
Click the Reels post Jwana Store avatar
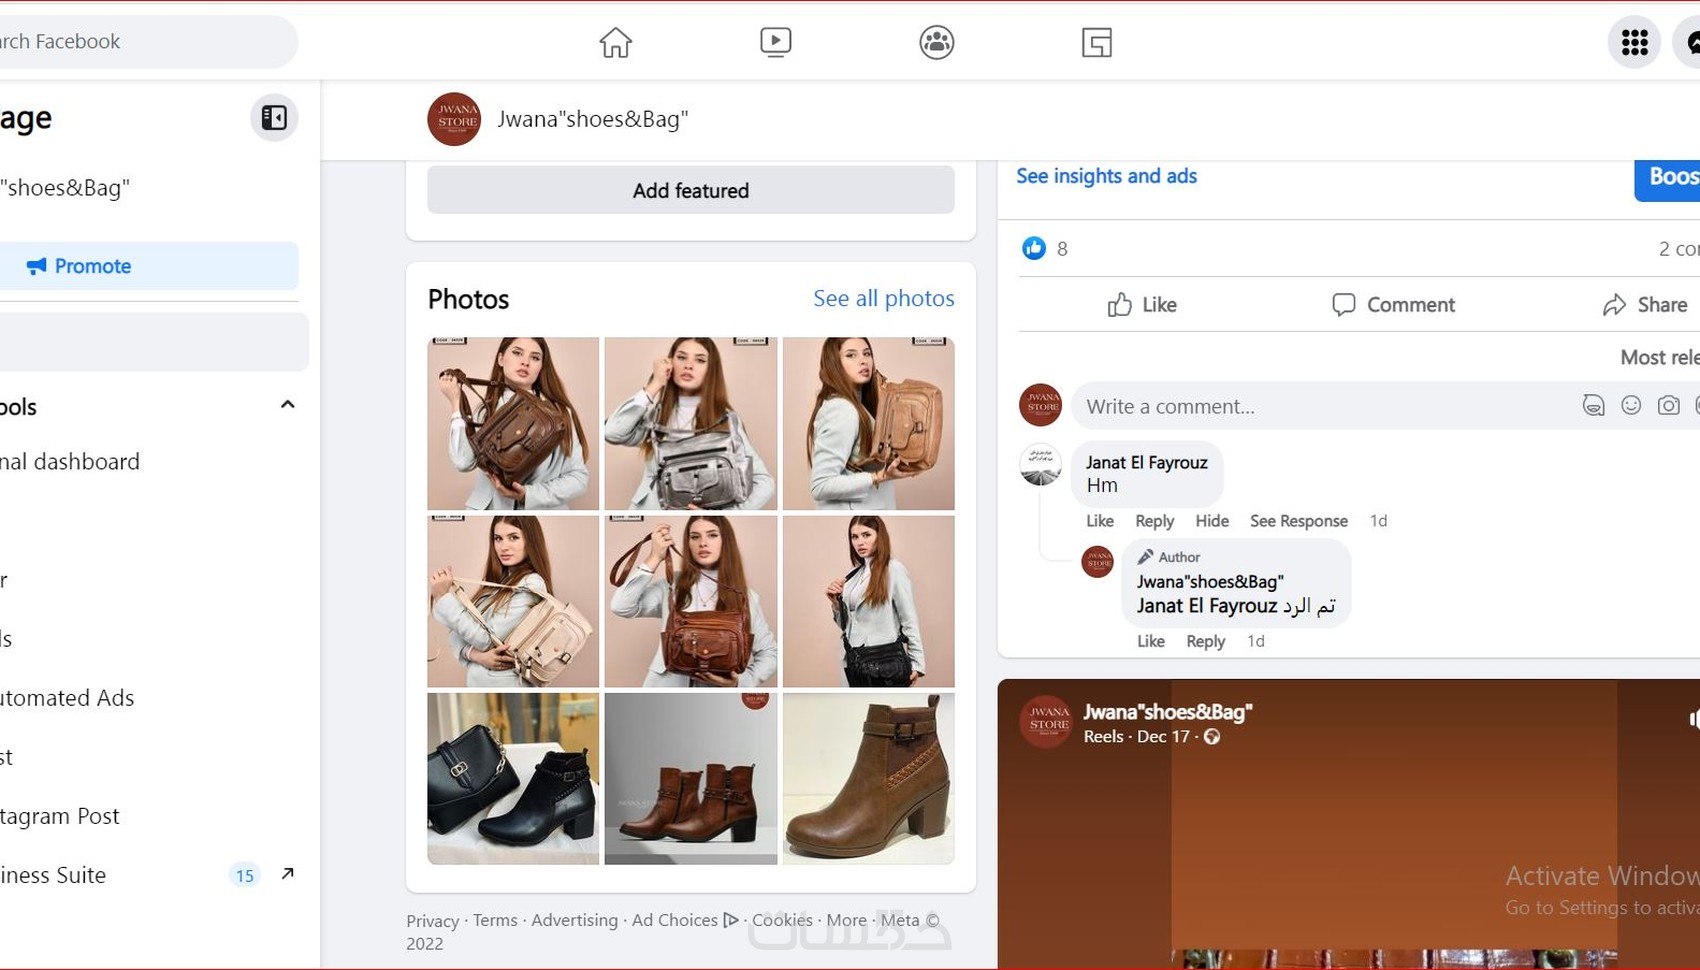point(1046,722)
